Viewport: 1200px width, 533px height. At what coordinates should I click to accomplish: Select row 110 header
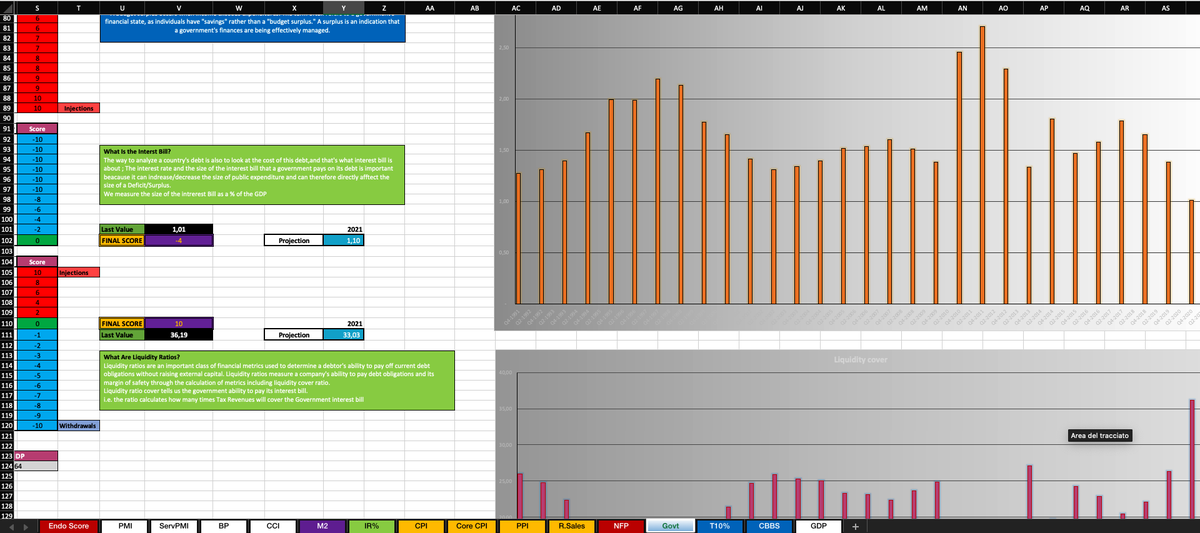click(x=7, y=324)
